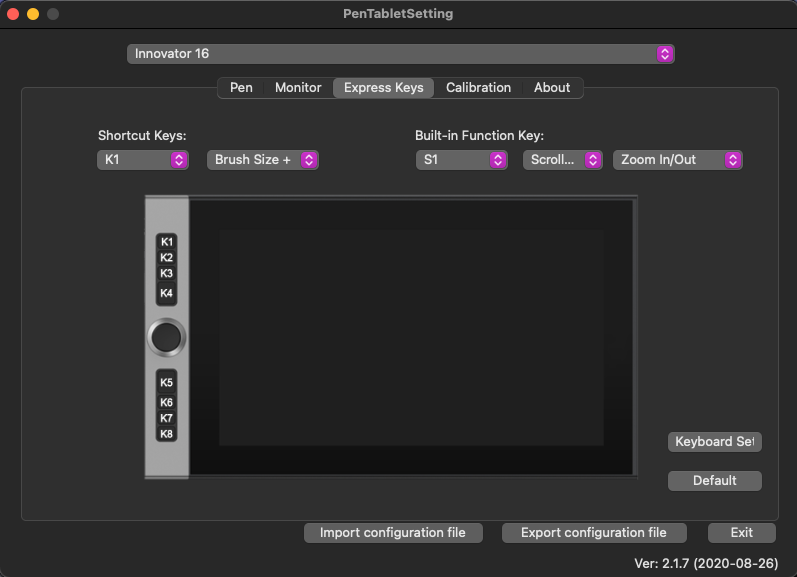Minimize the PenTabletSetting window
Image resolution: width=797 pixels, height=577 pixels.
pyautogui.click(x=33, y=14)
